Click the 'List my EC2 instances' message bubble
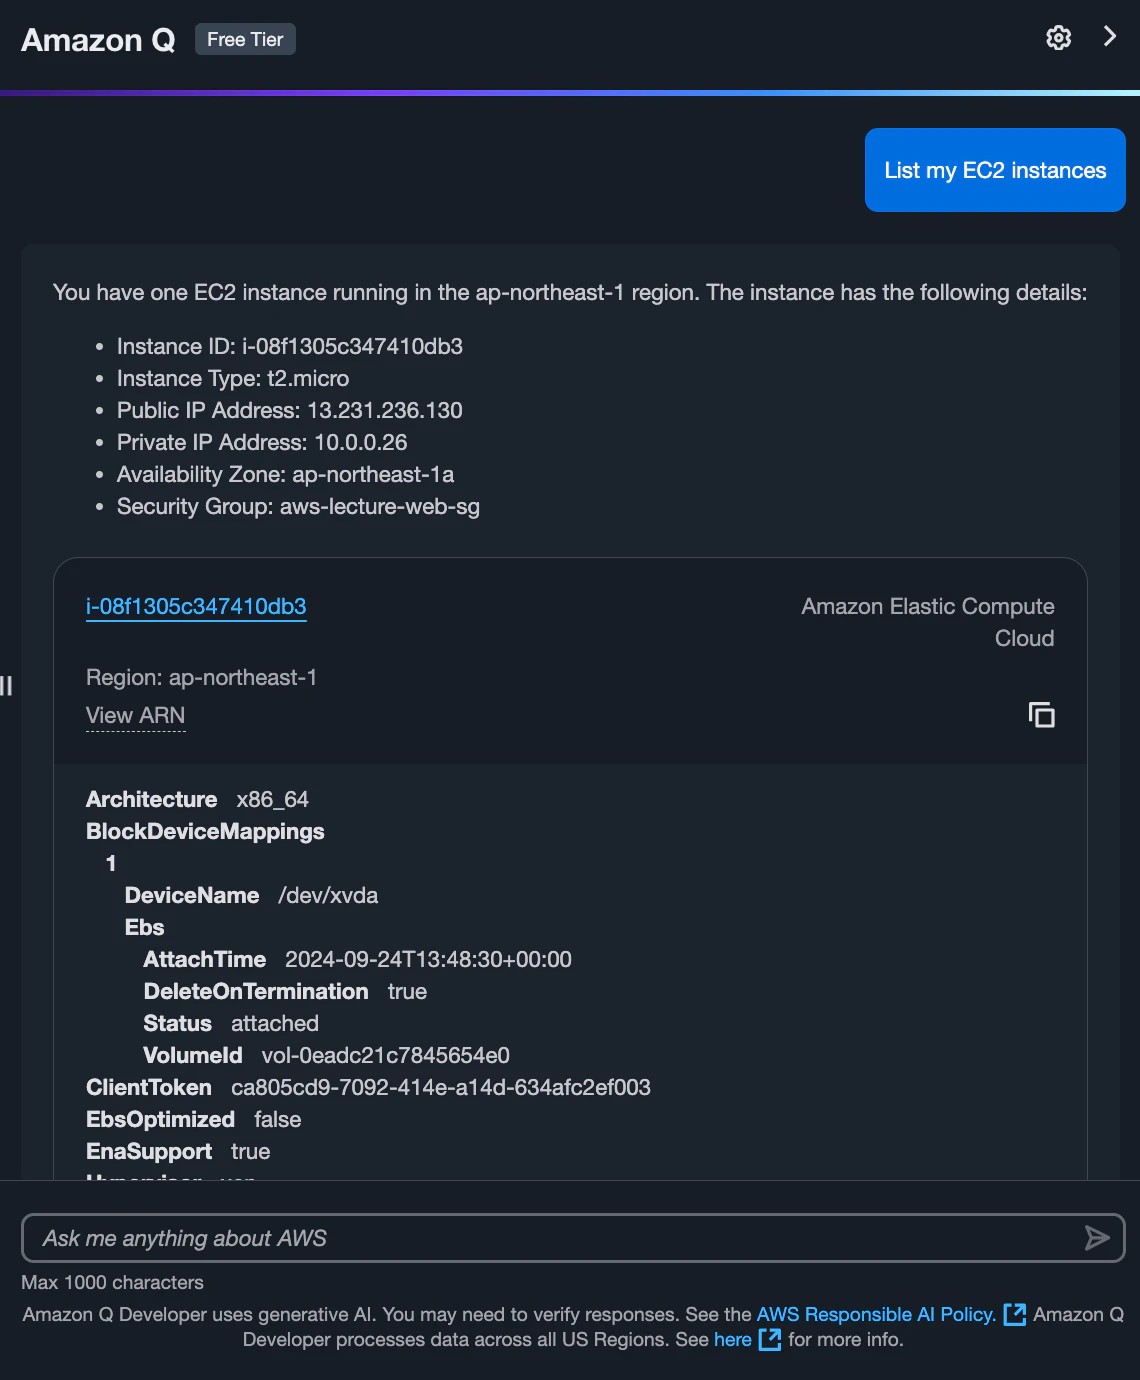 pos(995,170)
